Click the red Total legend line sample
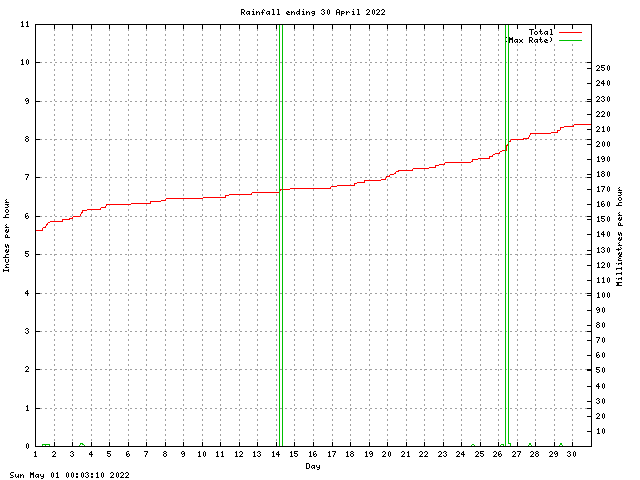The width and height of the screenshot is (640, 480). (x=570, y=32)
